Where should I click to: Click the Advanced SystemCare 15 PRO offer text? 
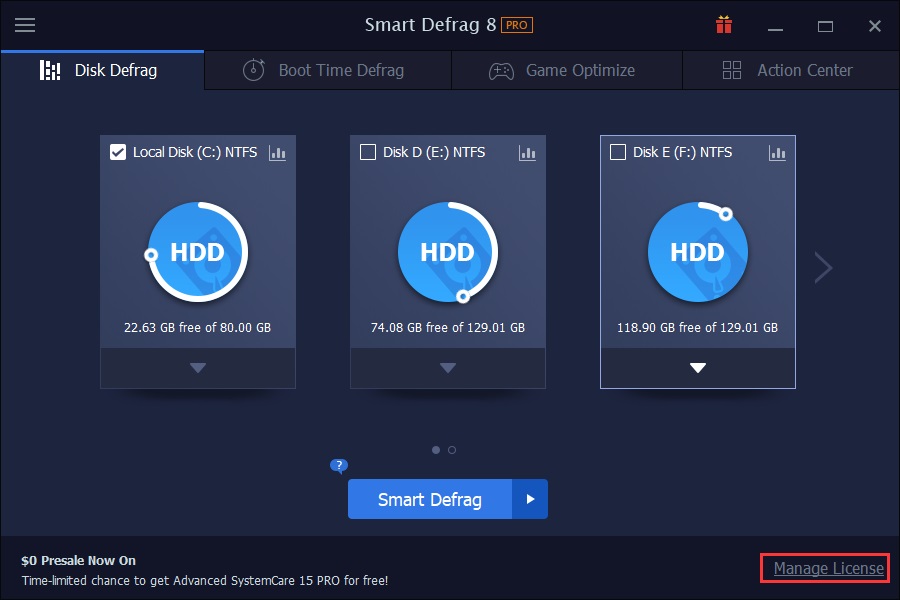click(x=205, y=580)
